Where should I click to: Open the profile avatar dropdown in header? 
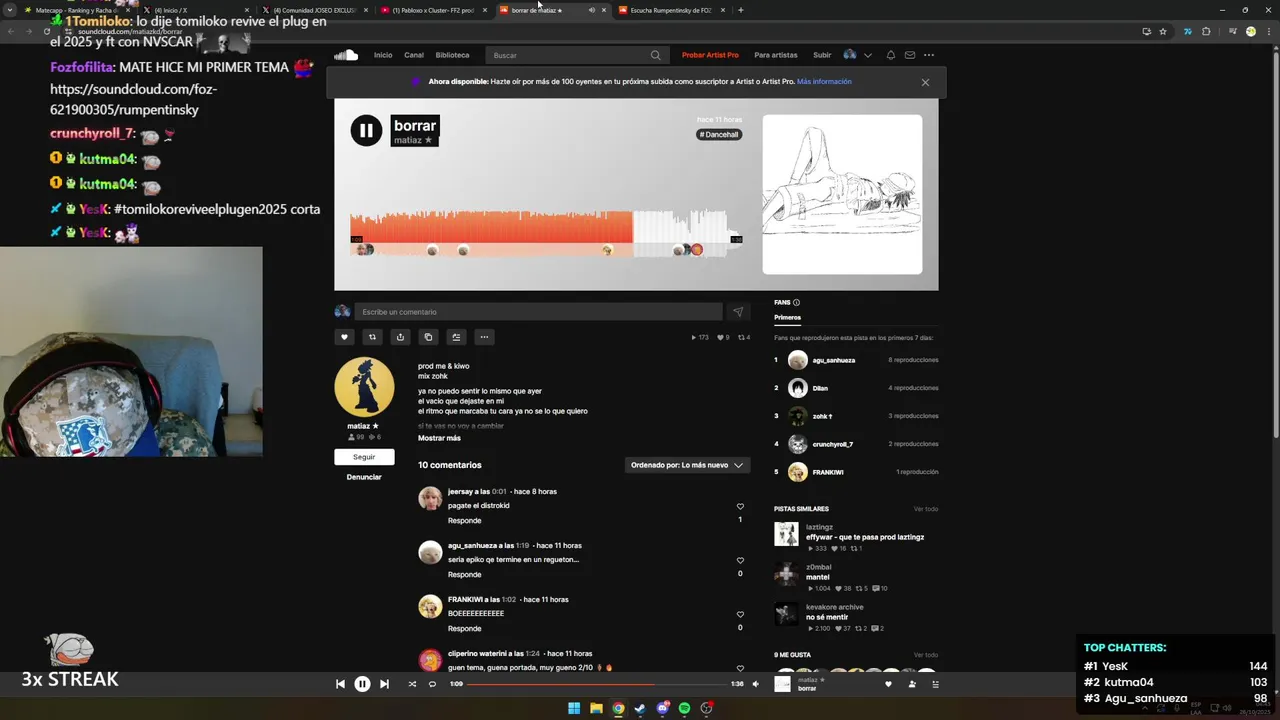click(857, 55)
